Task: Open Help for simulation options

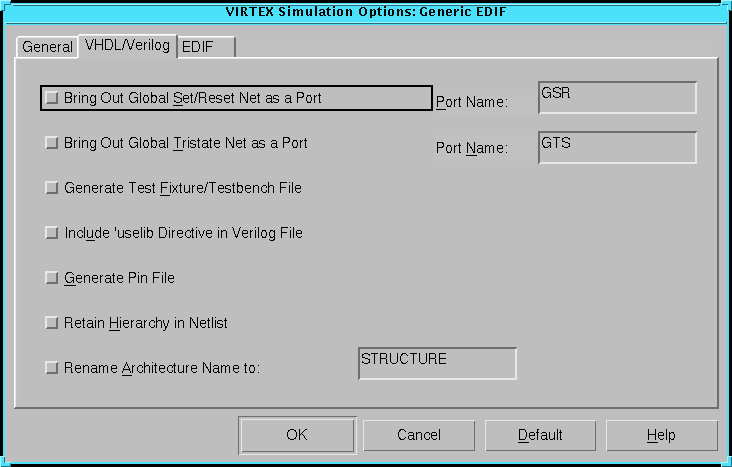Action: click(661, 435)
